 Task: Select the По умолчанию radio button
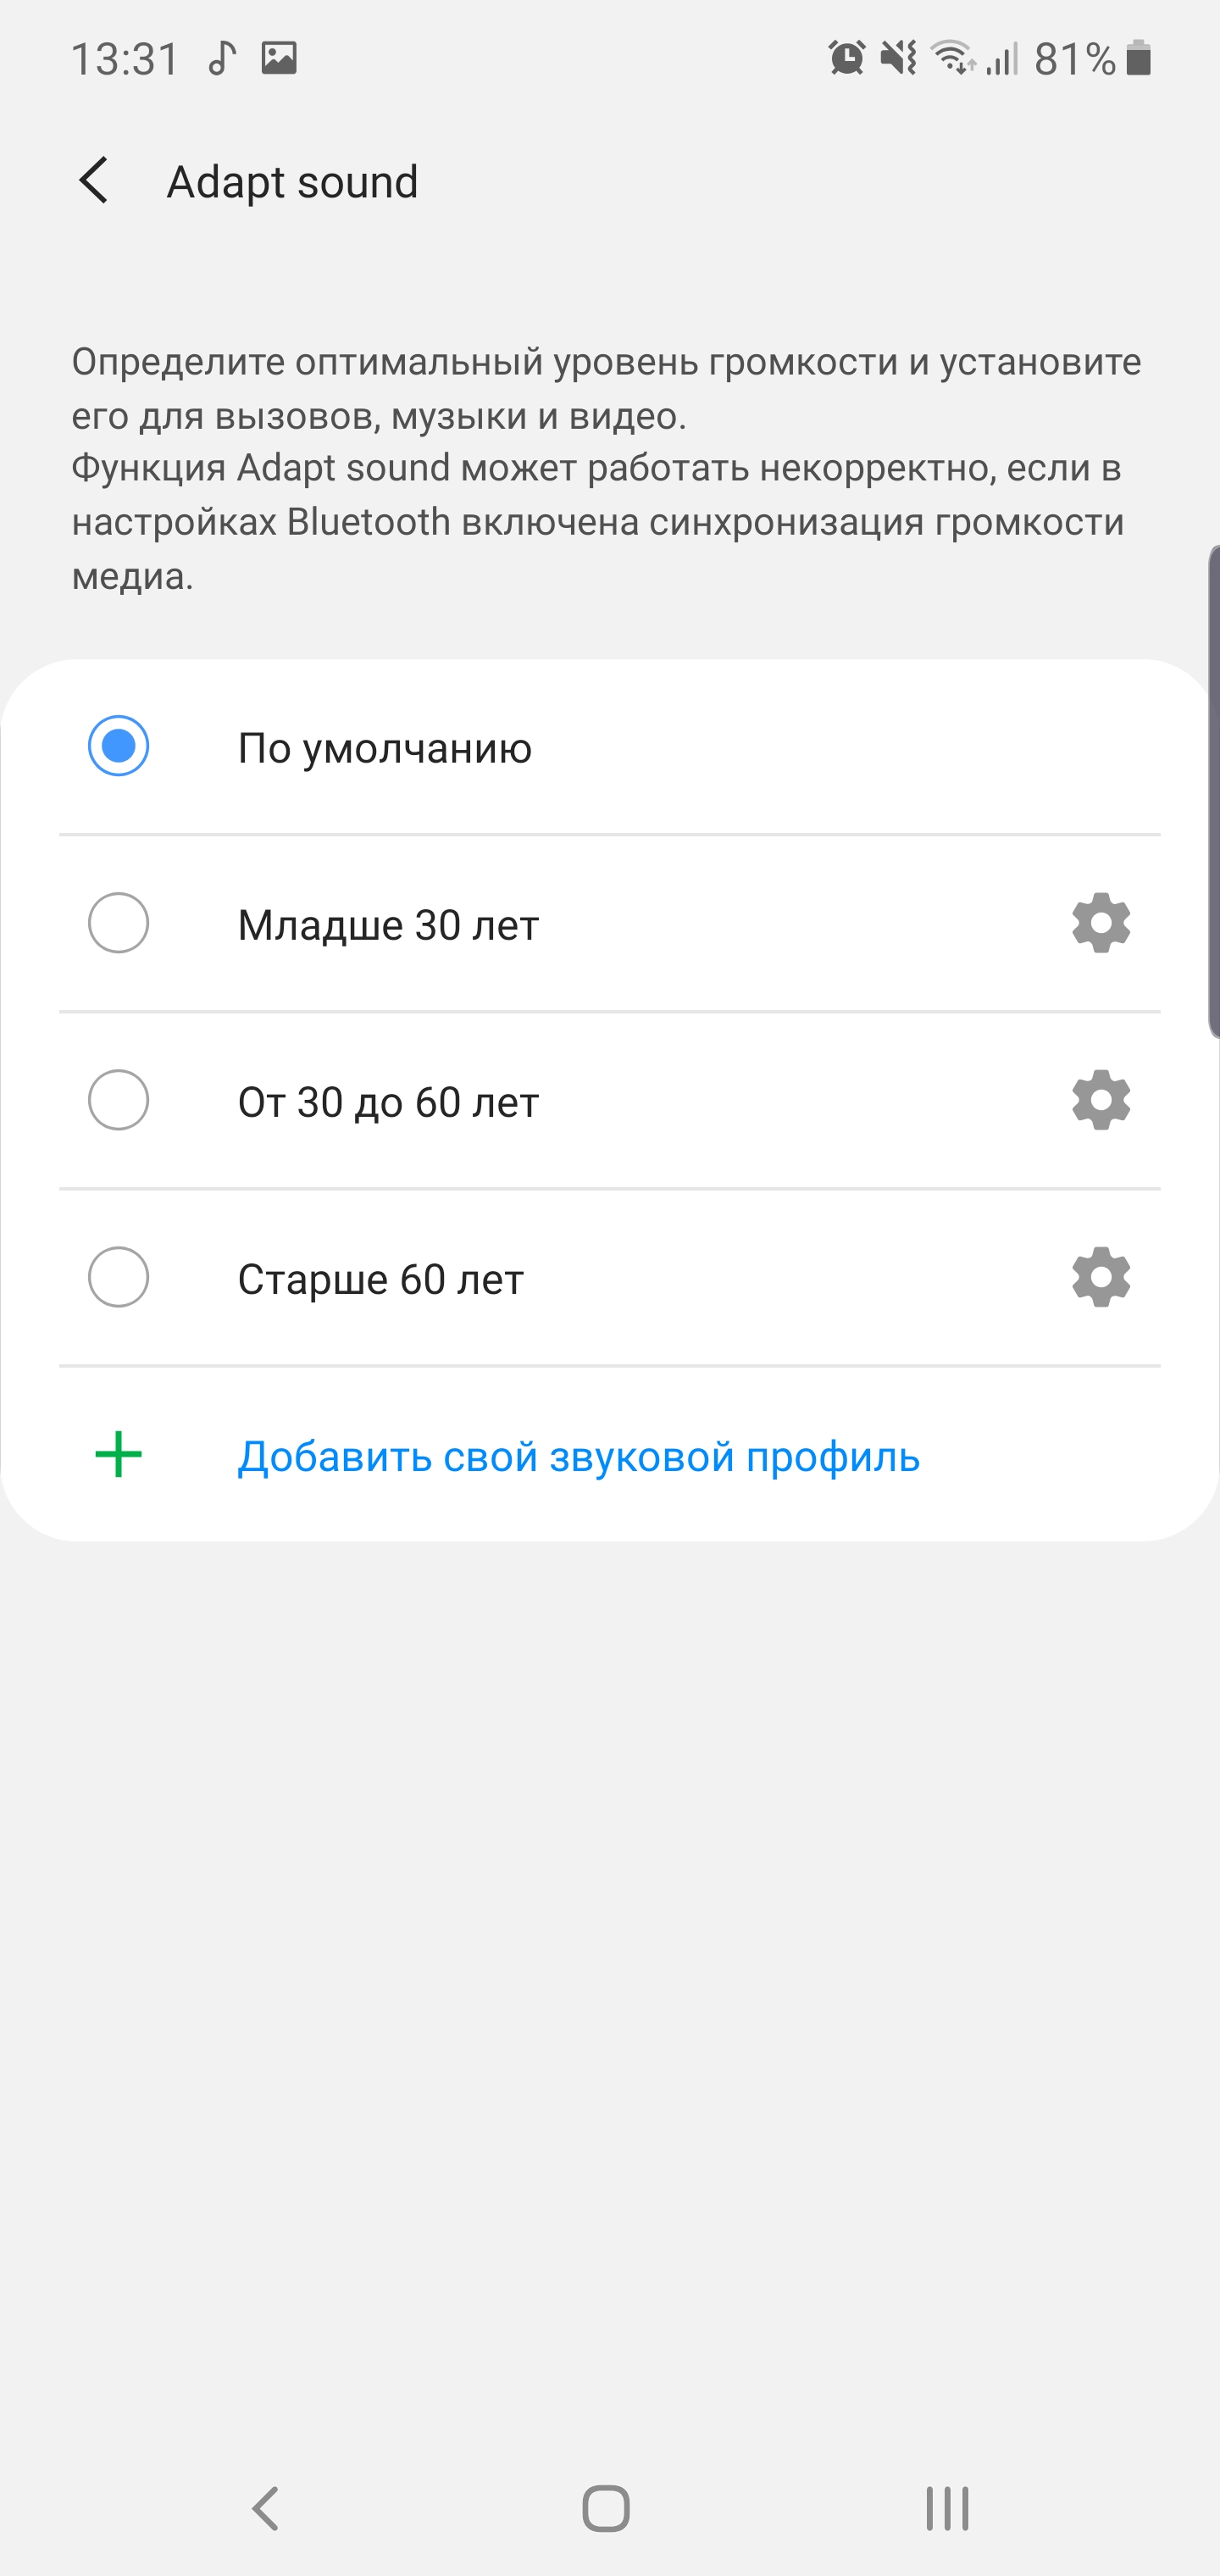click(118, 746)
